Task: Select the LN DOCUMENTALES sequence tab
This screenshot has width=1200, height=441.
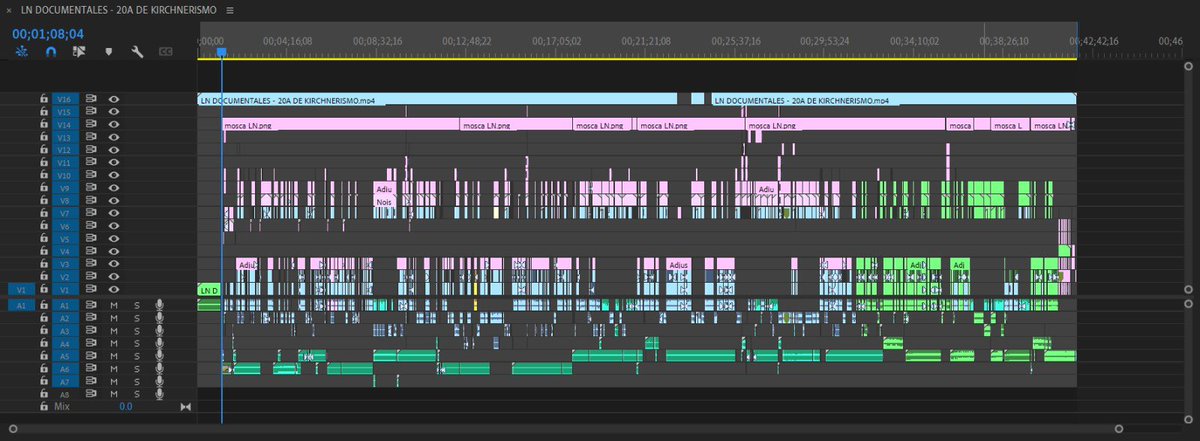Action: 119,9
